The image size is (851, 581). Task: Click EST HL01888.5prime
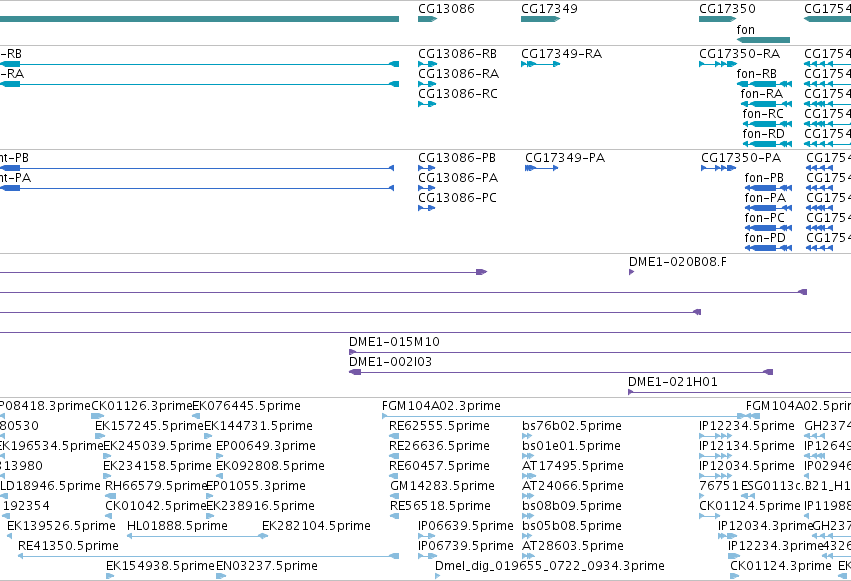177,526
